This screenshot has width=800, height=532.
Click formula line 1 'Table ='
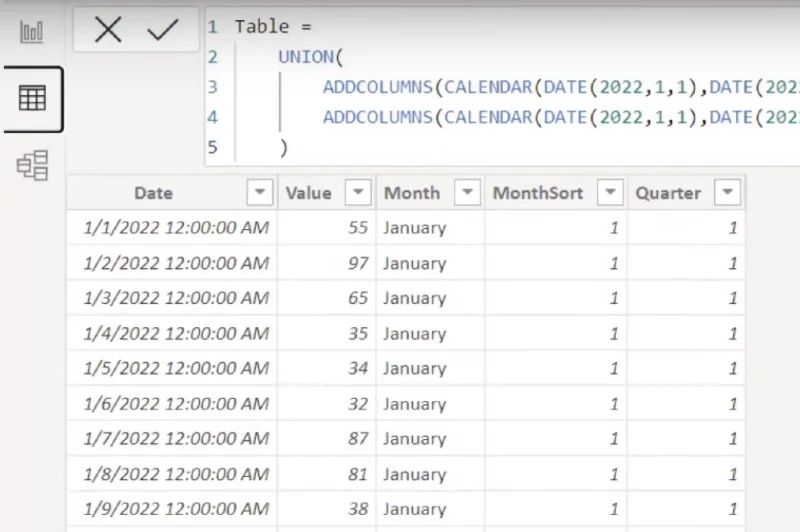273,27
